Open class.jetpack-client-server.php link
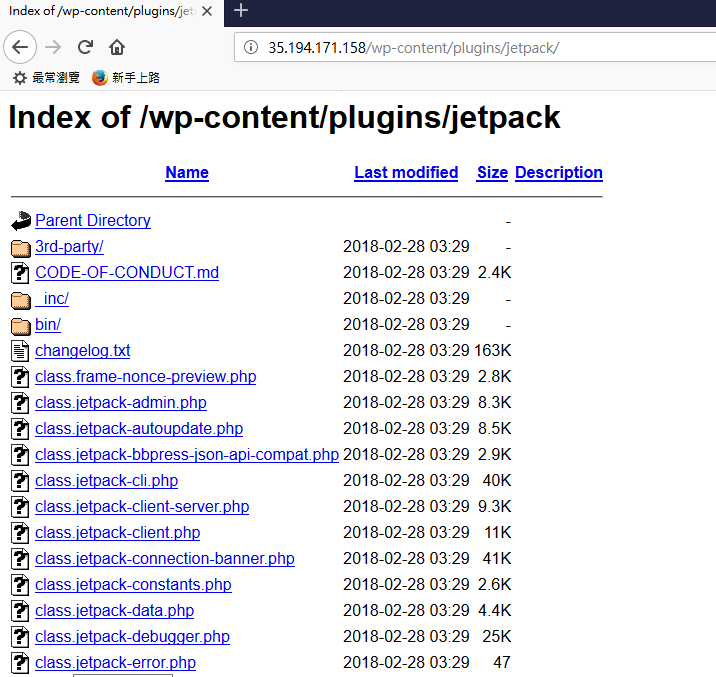716x677 pixels. (x=142, y=507)
